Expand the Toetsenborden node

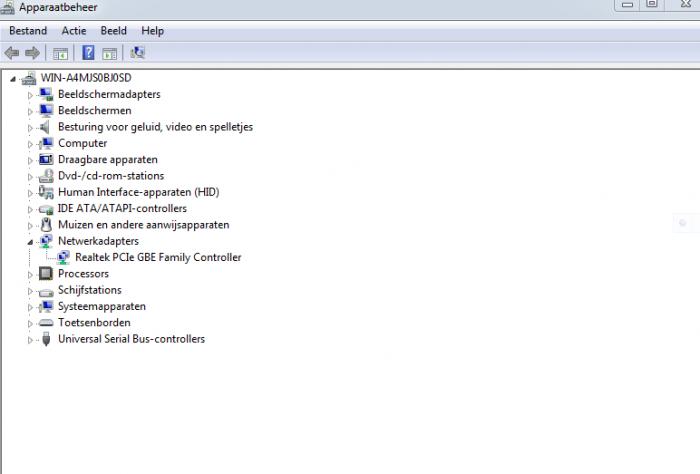[x=30, y=324]
